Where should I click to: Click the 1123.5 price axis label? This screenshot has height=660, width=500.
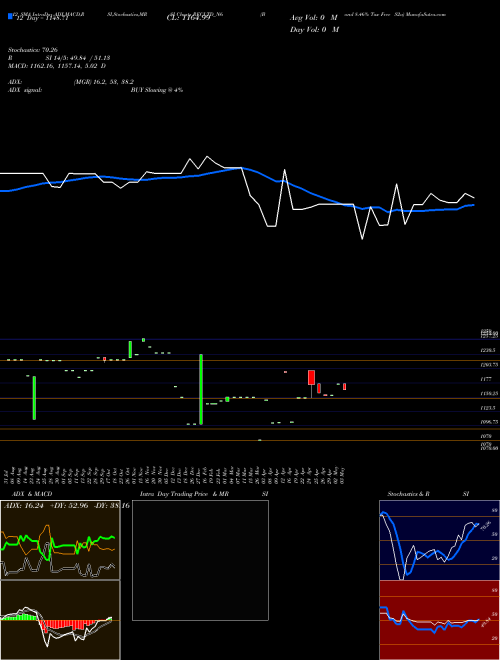[x=487, y=408]
